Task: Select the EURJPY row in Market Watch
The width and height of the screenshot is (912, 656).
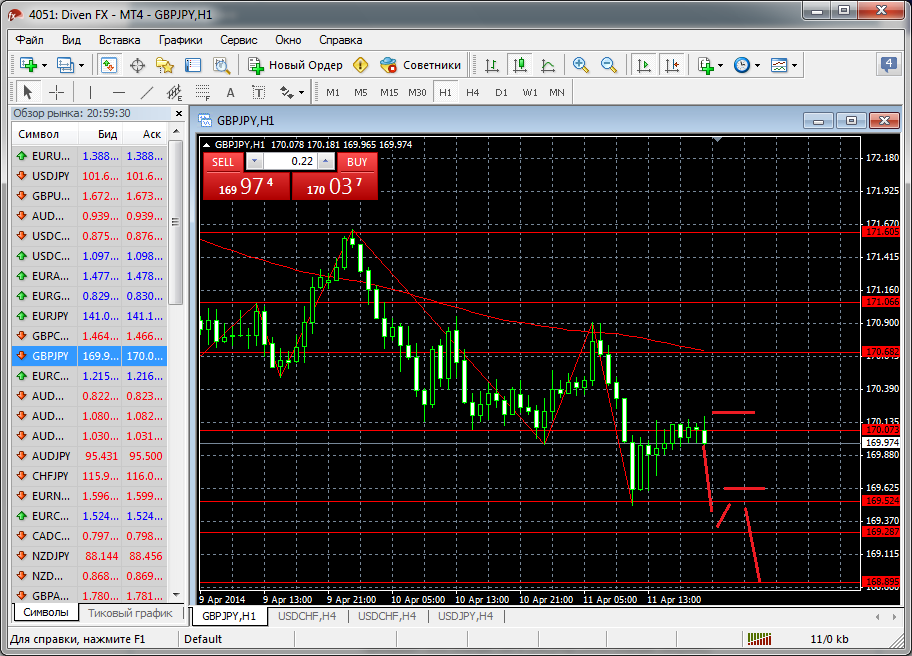Action: (x=90, y=316)
